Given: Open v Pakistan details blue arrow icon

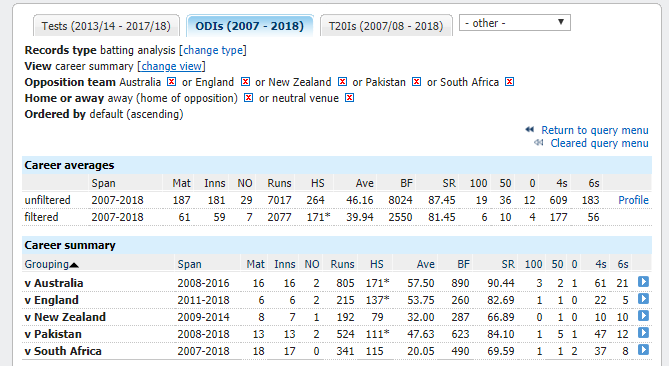Looking at the screenshot, I should point(643,333).
